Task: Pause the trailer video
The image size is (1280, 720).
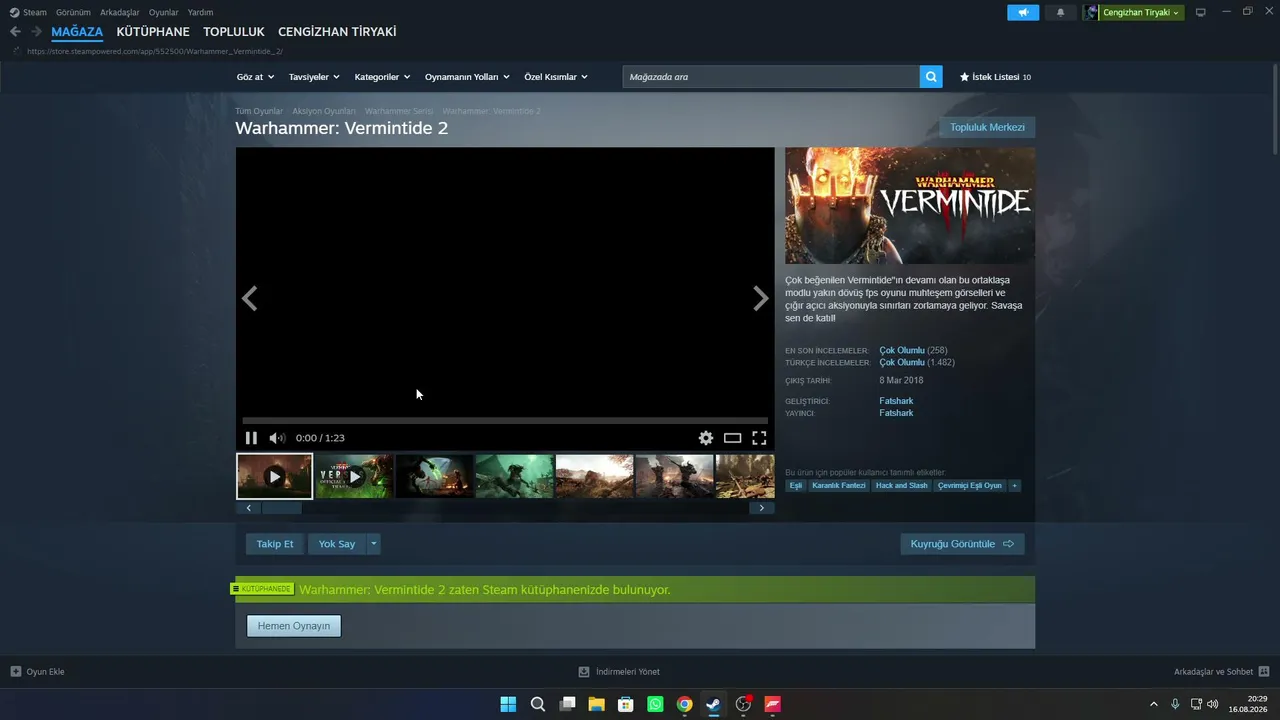Action: [x=251, y=438]
